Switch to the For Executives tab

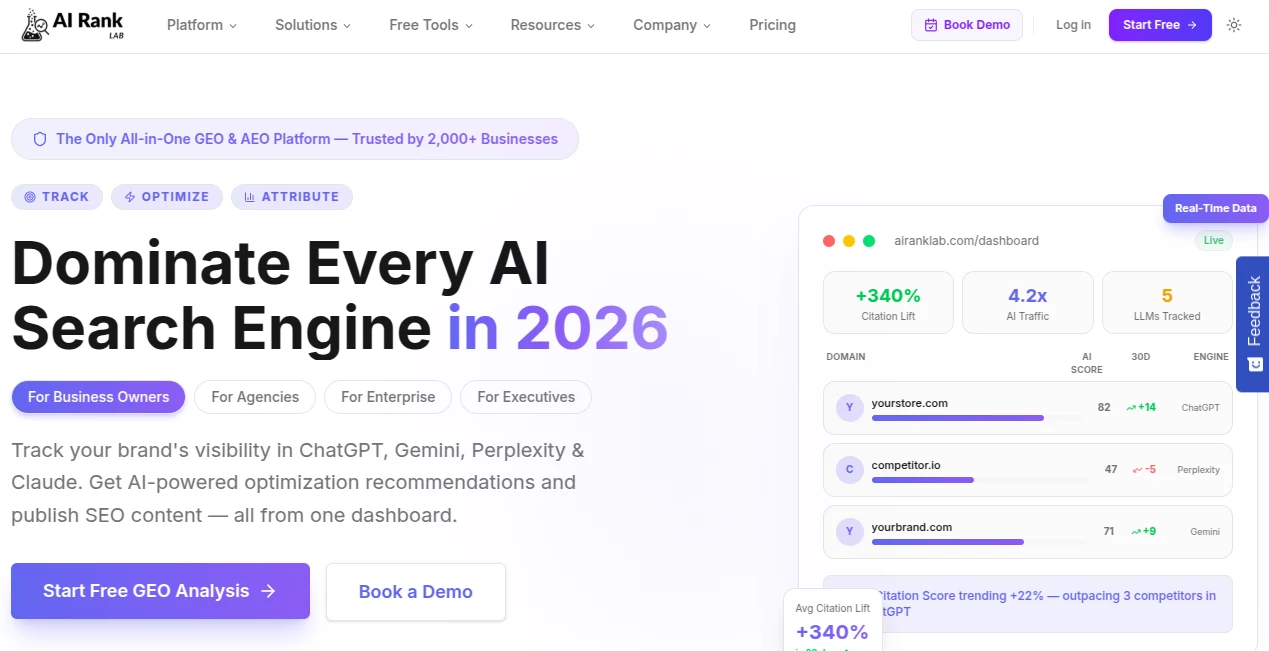click(526, 397)
